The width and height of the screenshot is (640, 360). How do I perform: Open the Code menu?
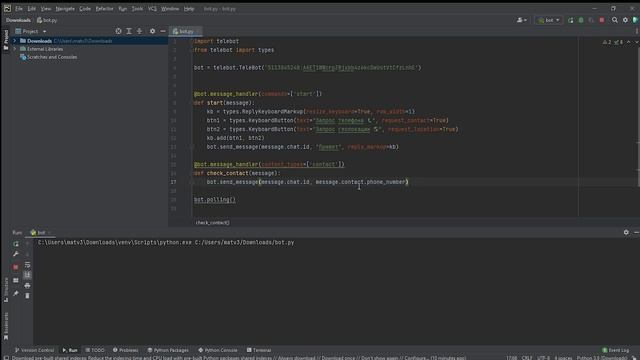point(85,9)
